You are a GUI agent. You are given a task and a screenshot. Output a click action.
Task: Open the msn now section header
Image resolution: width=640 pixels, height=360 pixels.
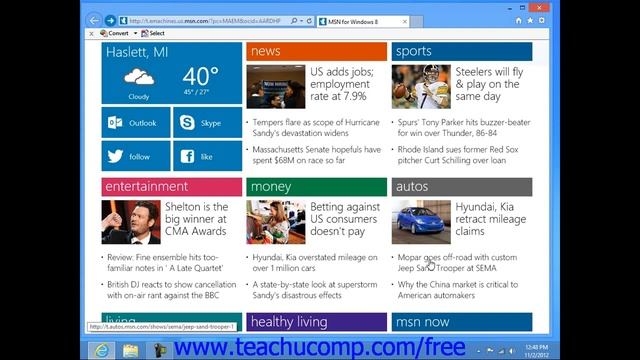coord(462,322)
